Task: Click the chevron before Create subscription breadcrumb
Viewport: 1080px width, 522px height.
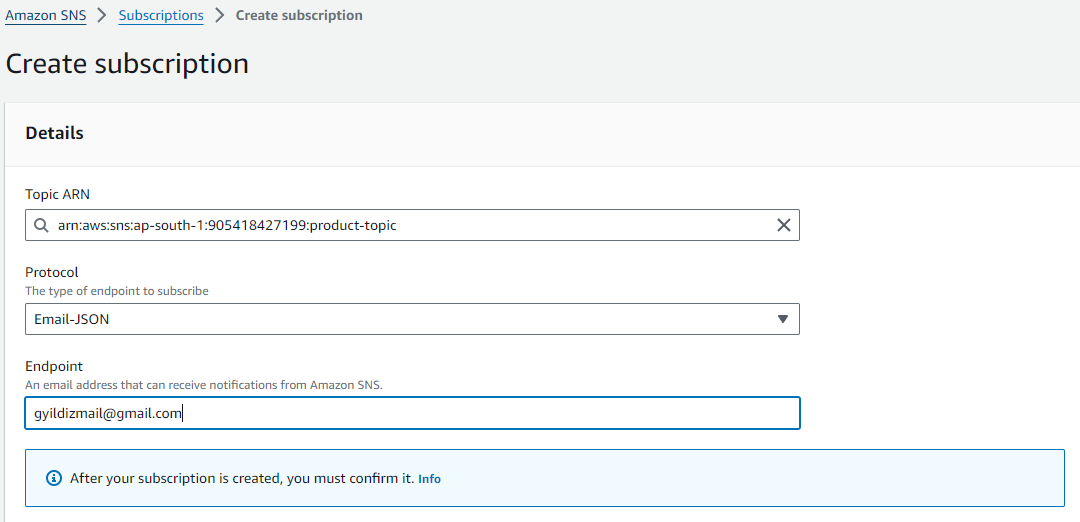Action: (x=220, y=16)
